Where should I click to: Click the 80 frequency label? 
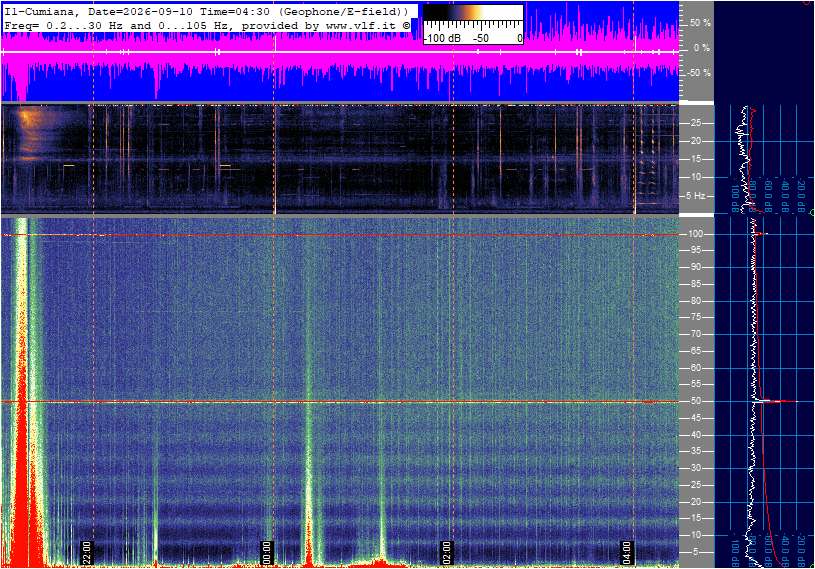pos(695,301)
